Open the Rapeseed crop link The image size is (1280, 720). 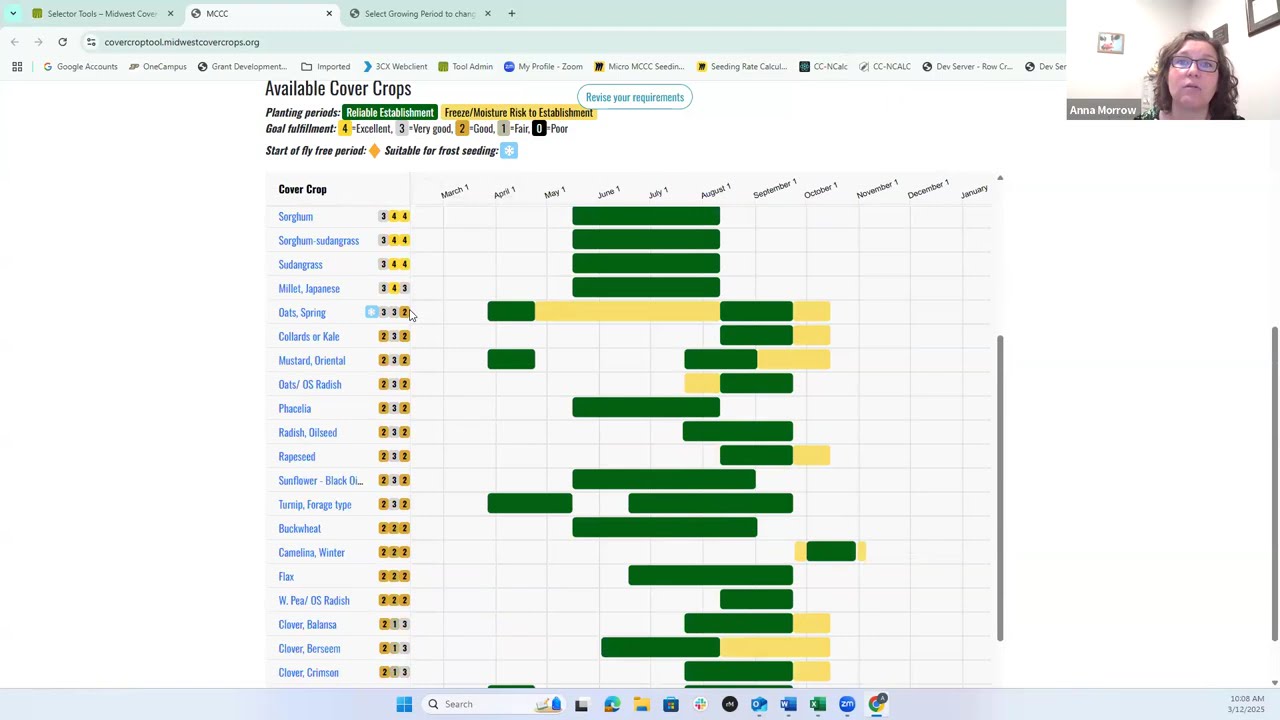click(297, 456)
